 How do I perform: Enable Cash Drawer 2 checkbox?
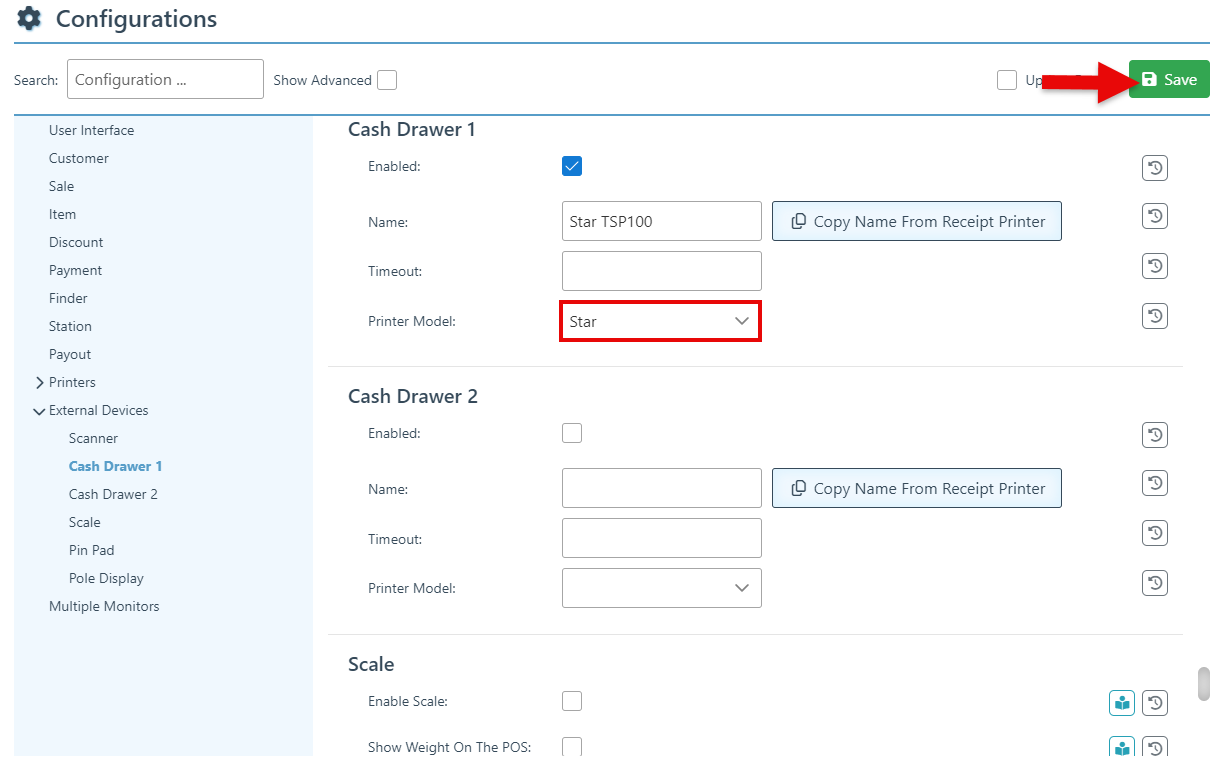(x=572, y=433)
